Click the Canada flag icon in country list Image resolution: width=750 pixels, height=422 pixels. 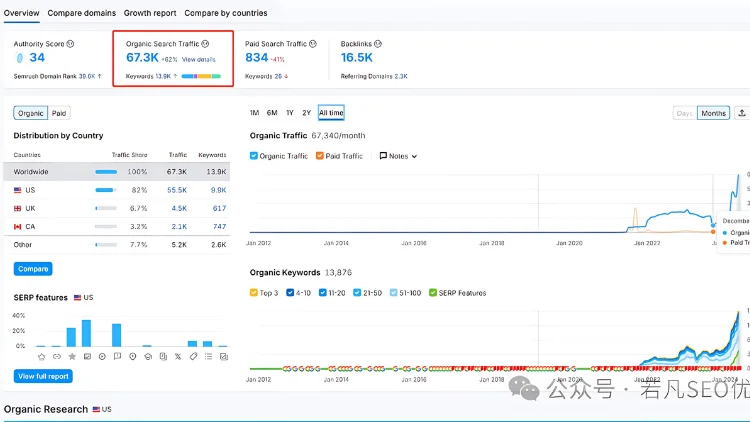(18, 226)
